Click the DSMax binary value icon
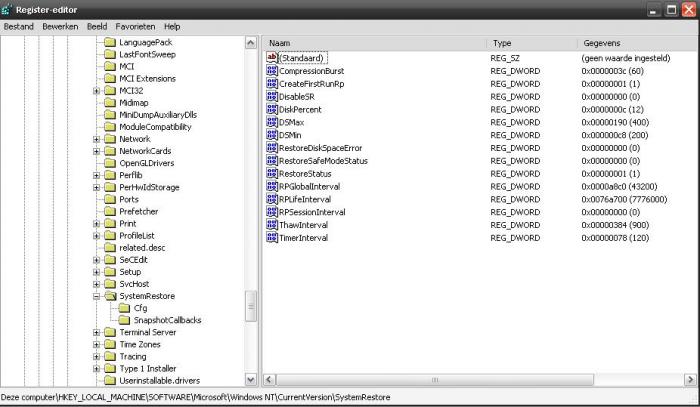The height and width of the screenshot is (407, 700). [x=271, y=122]
